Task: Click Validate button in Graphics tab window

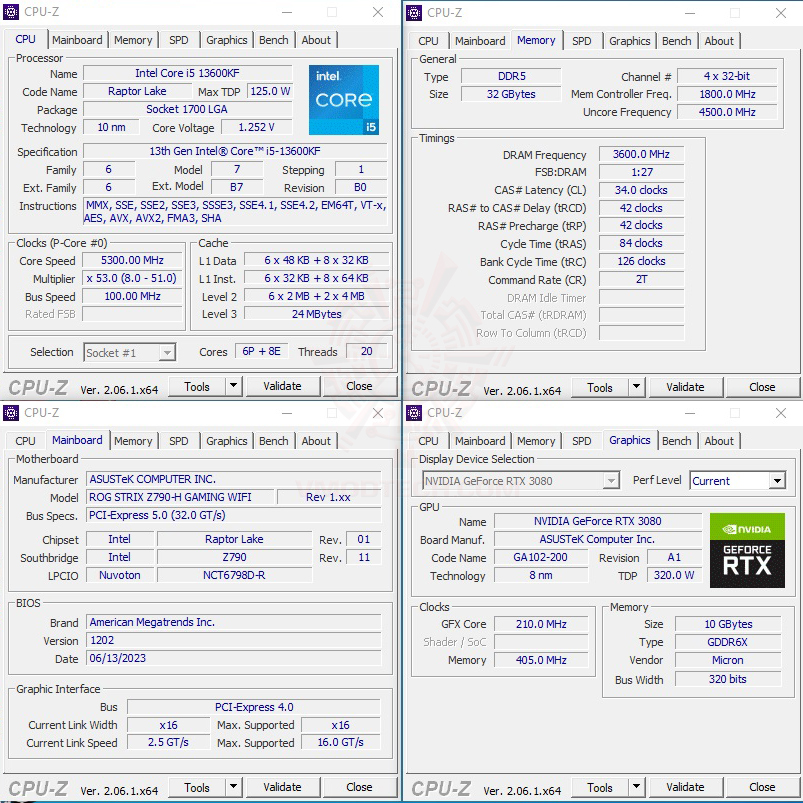Action: [x=685, y=787]
